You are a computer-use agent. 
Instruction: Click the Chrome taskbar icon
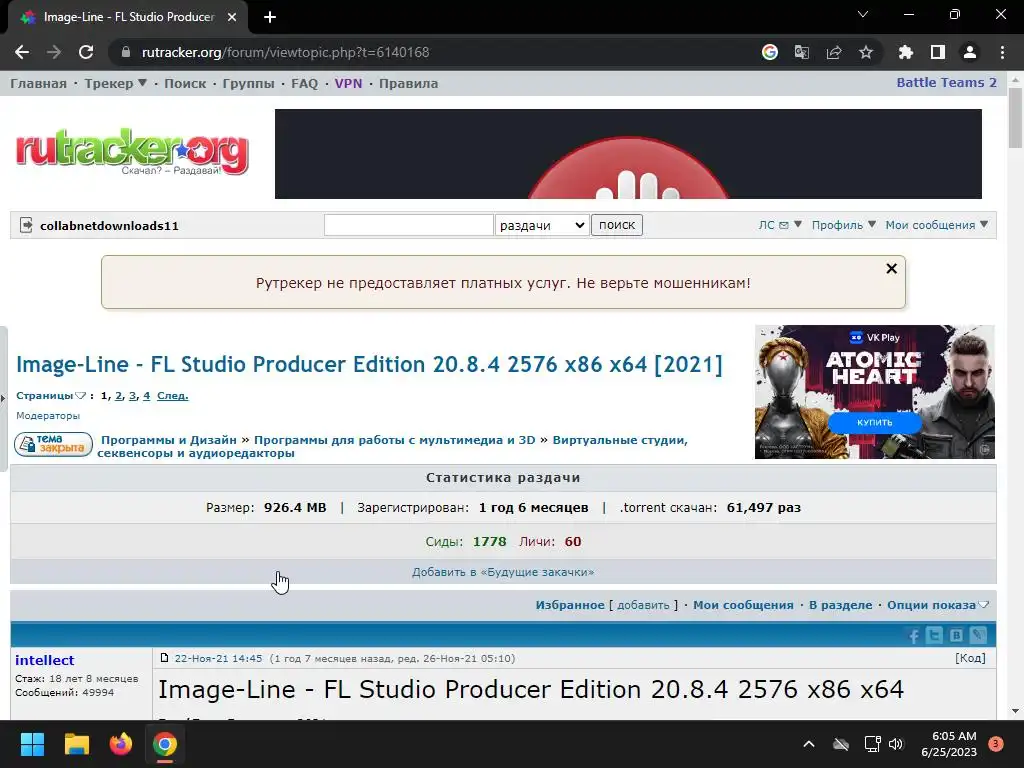pyautogui.click(x=165, y=744)
